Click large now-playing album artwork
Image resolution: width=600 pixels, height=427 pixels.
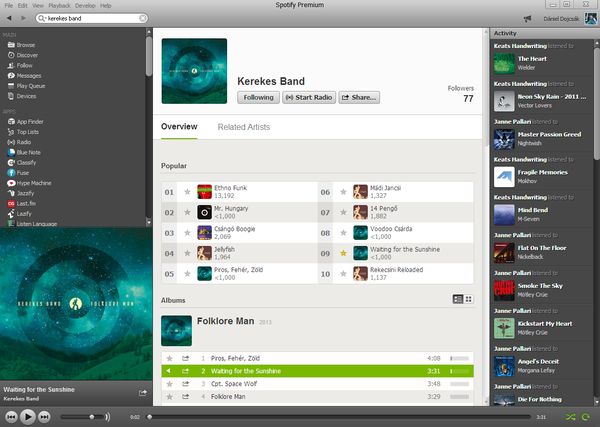coord(76,304)
